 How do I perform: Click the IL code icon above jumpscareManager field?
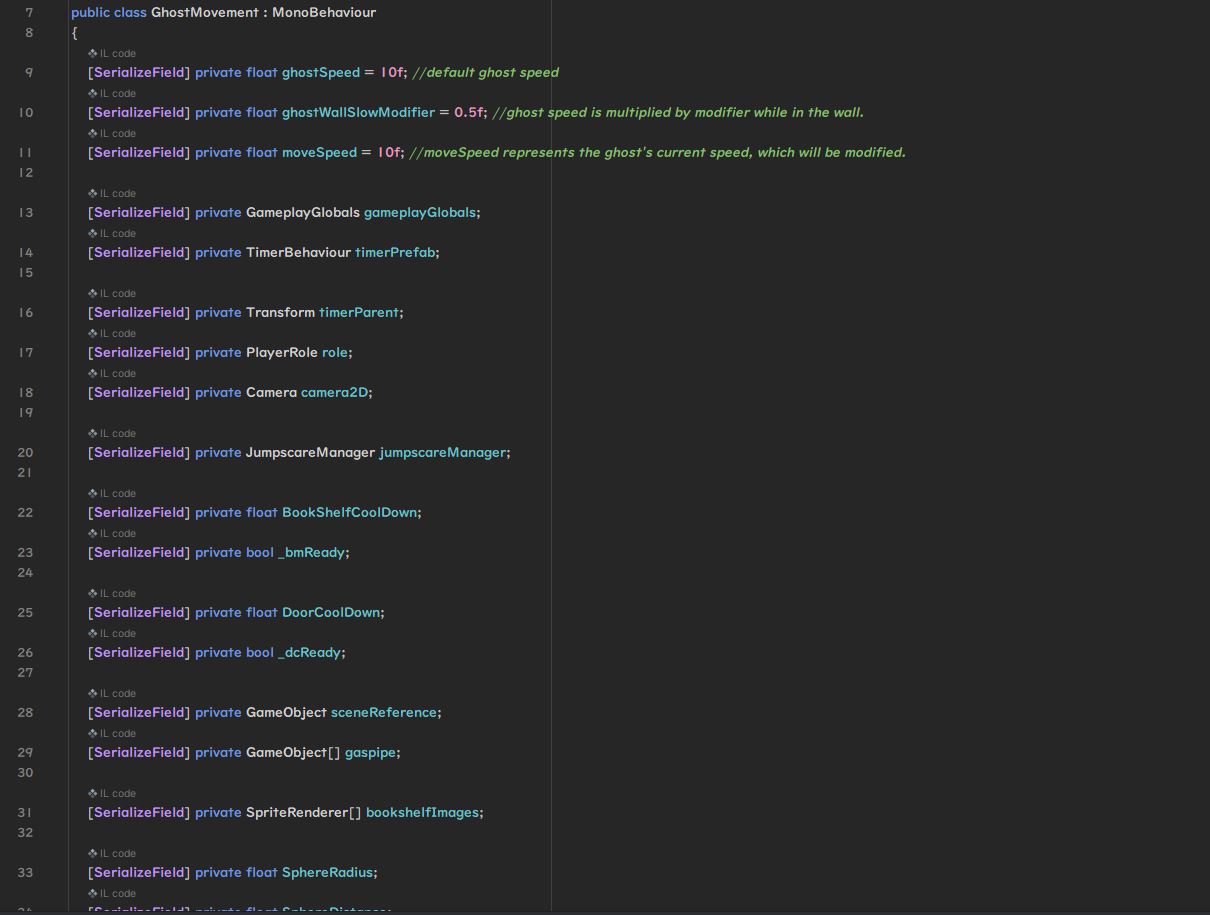93,433
